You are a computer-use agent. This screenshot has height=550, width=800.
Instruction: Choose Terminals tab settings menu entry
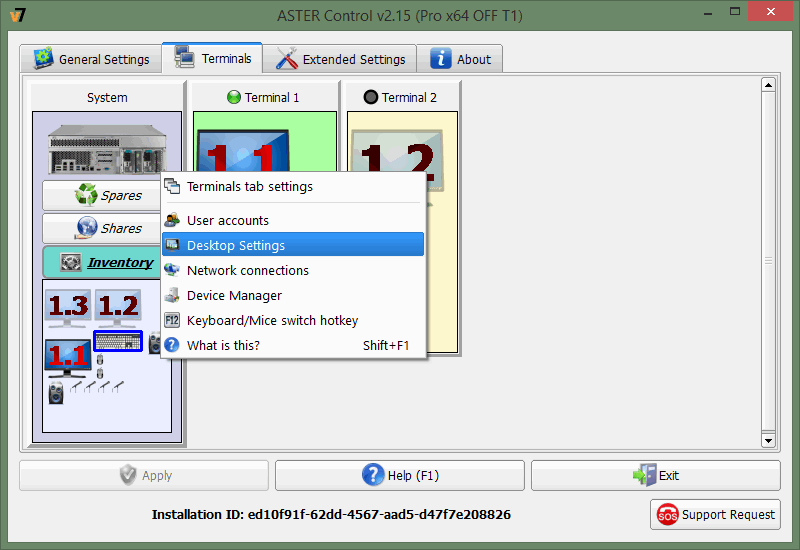pos(293,187)
